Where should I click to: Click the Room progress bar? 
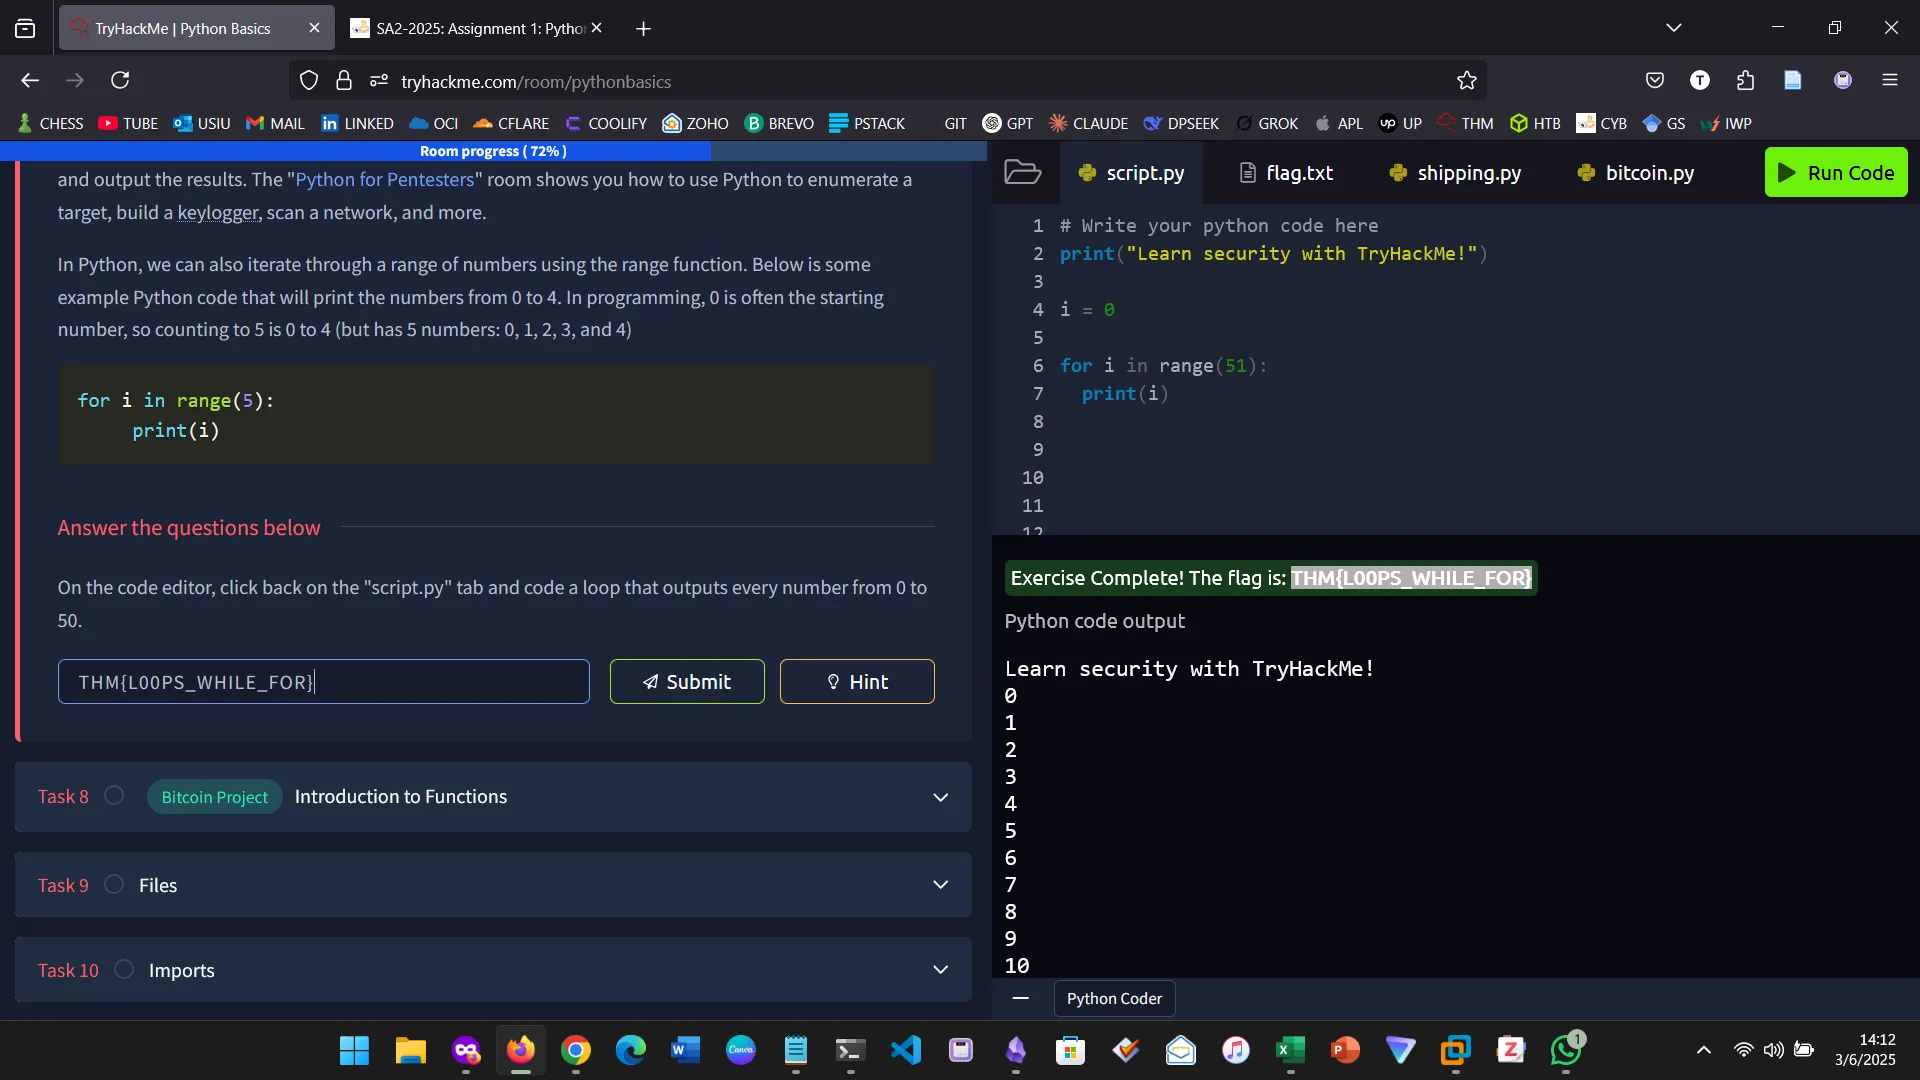point(493,151)
